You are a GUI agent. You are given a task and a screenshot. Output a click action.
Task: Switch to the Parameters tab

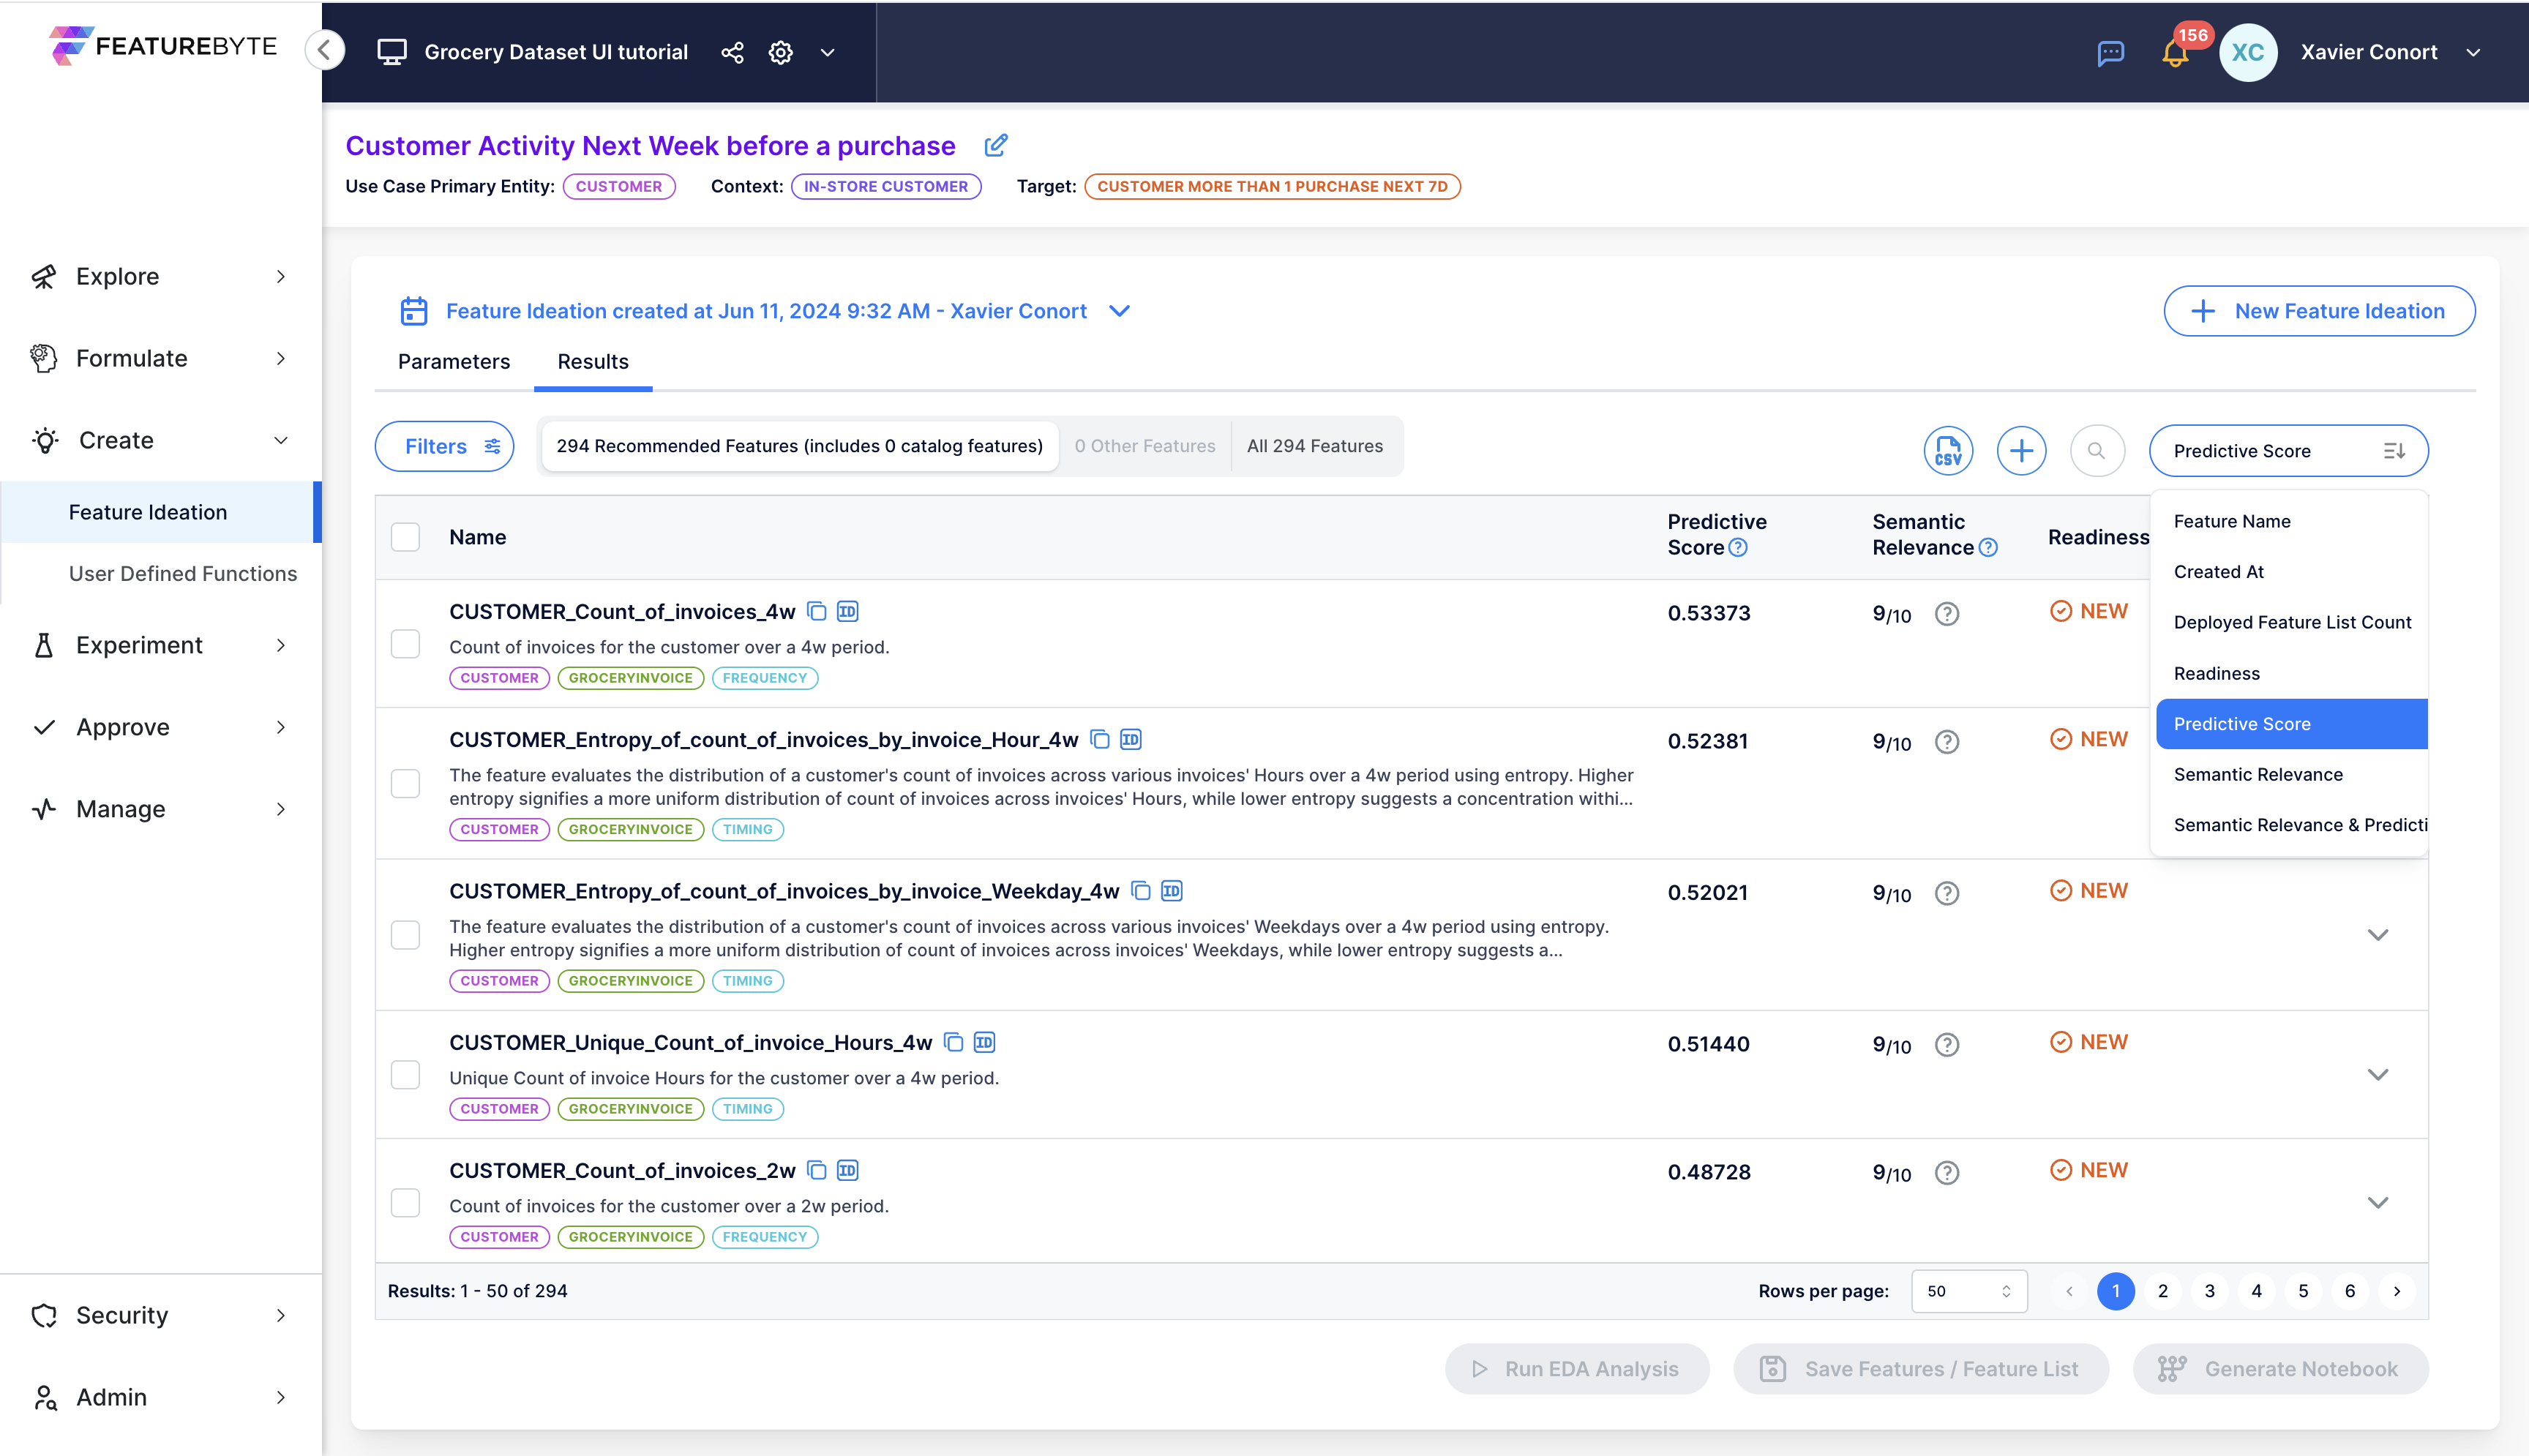[454, 361]
